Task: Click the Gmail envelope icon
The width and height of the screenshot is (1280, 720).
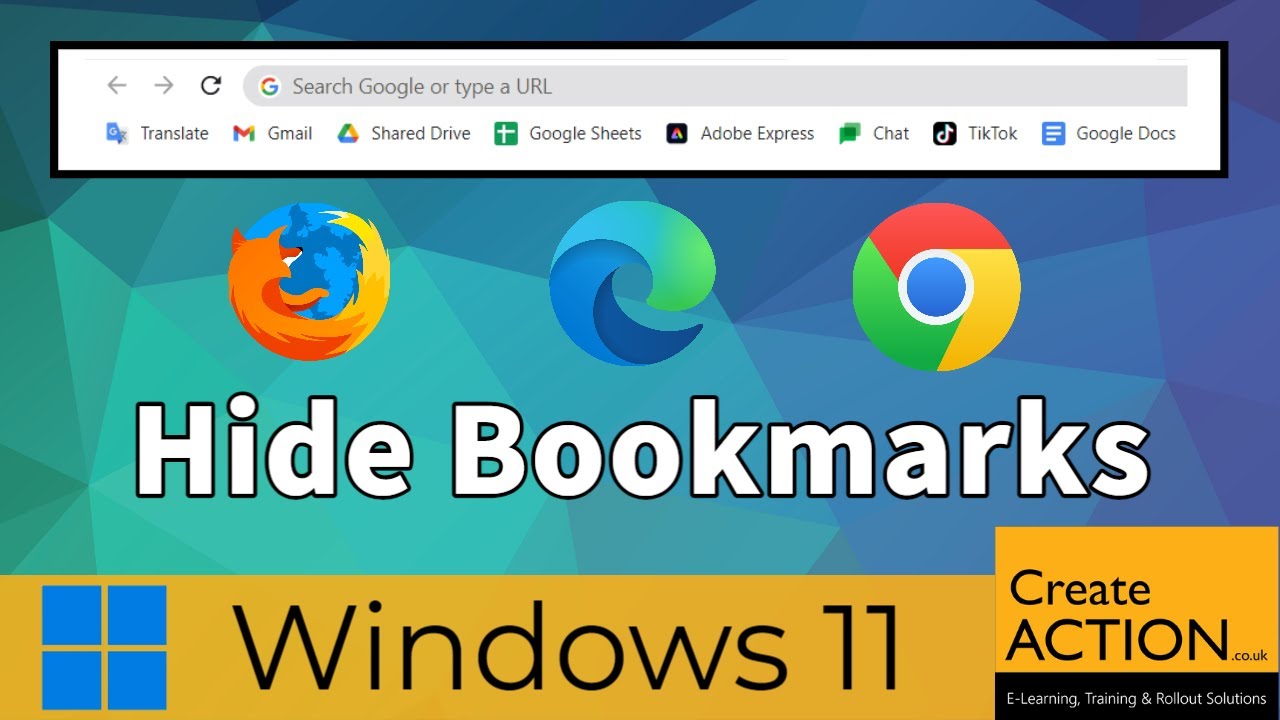Action: click(244, 134)
